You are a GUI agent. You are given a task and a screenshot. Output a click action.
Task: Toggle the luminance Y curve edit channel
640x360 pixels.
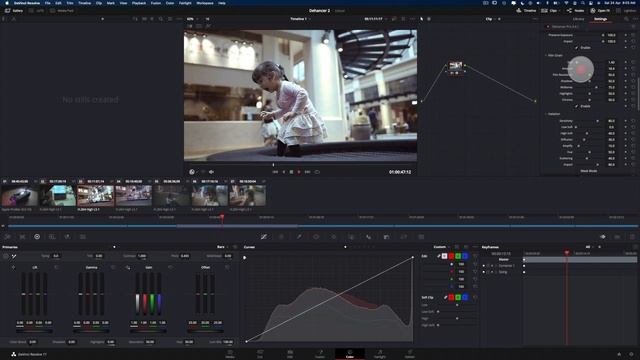click(x=444, y=256)
